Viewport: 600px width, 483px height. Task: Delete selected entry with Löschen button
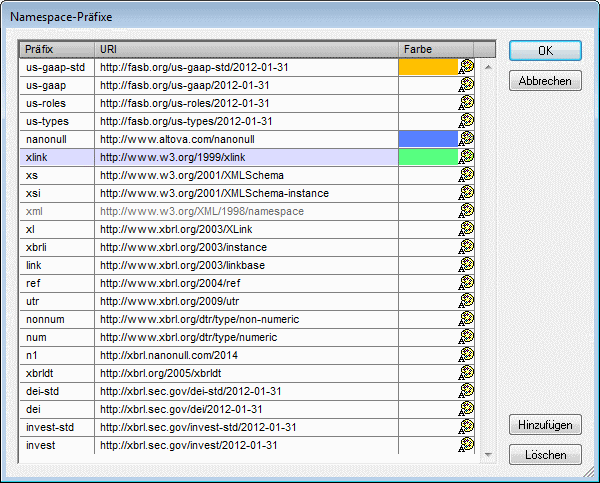(x=545, y=455)
